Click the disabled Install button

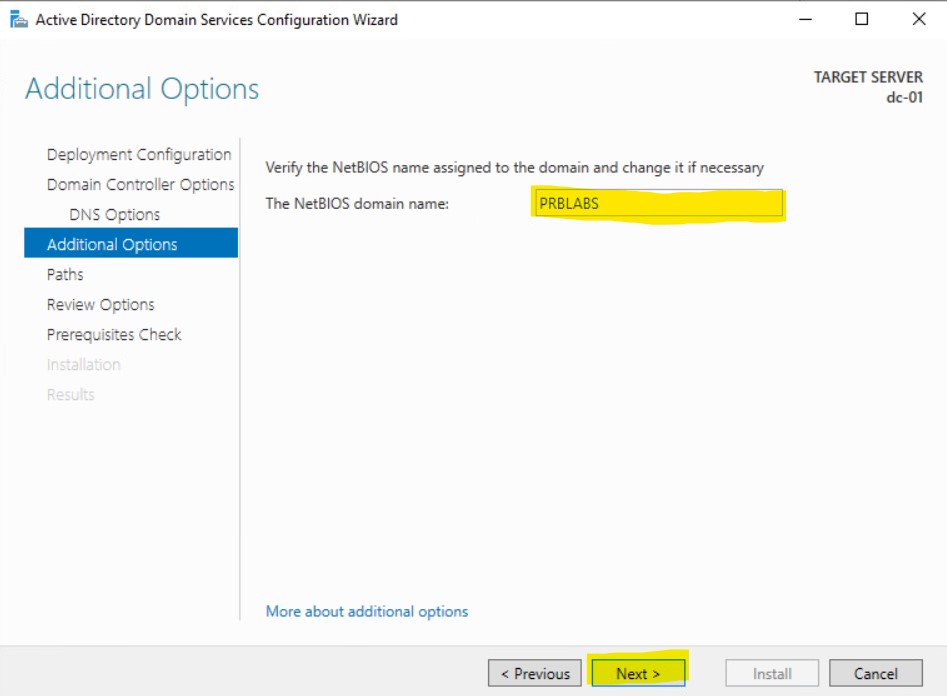(772, 673)
